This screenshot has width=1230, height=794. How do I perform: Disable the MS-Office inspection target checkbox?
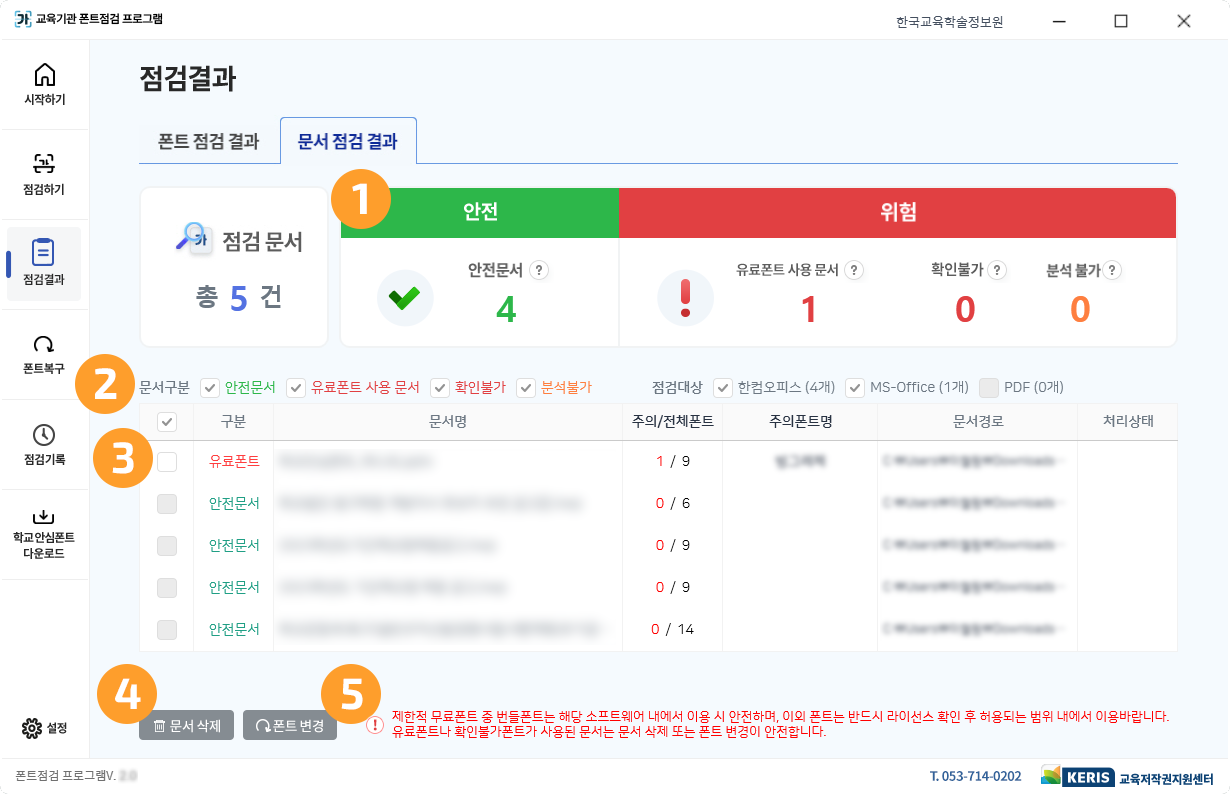[855, 388]
